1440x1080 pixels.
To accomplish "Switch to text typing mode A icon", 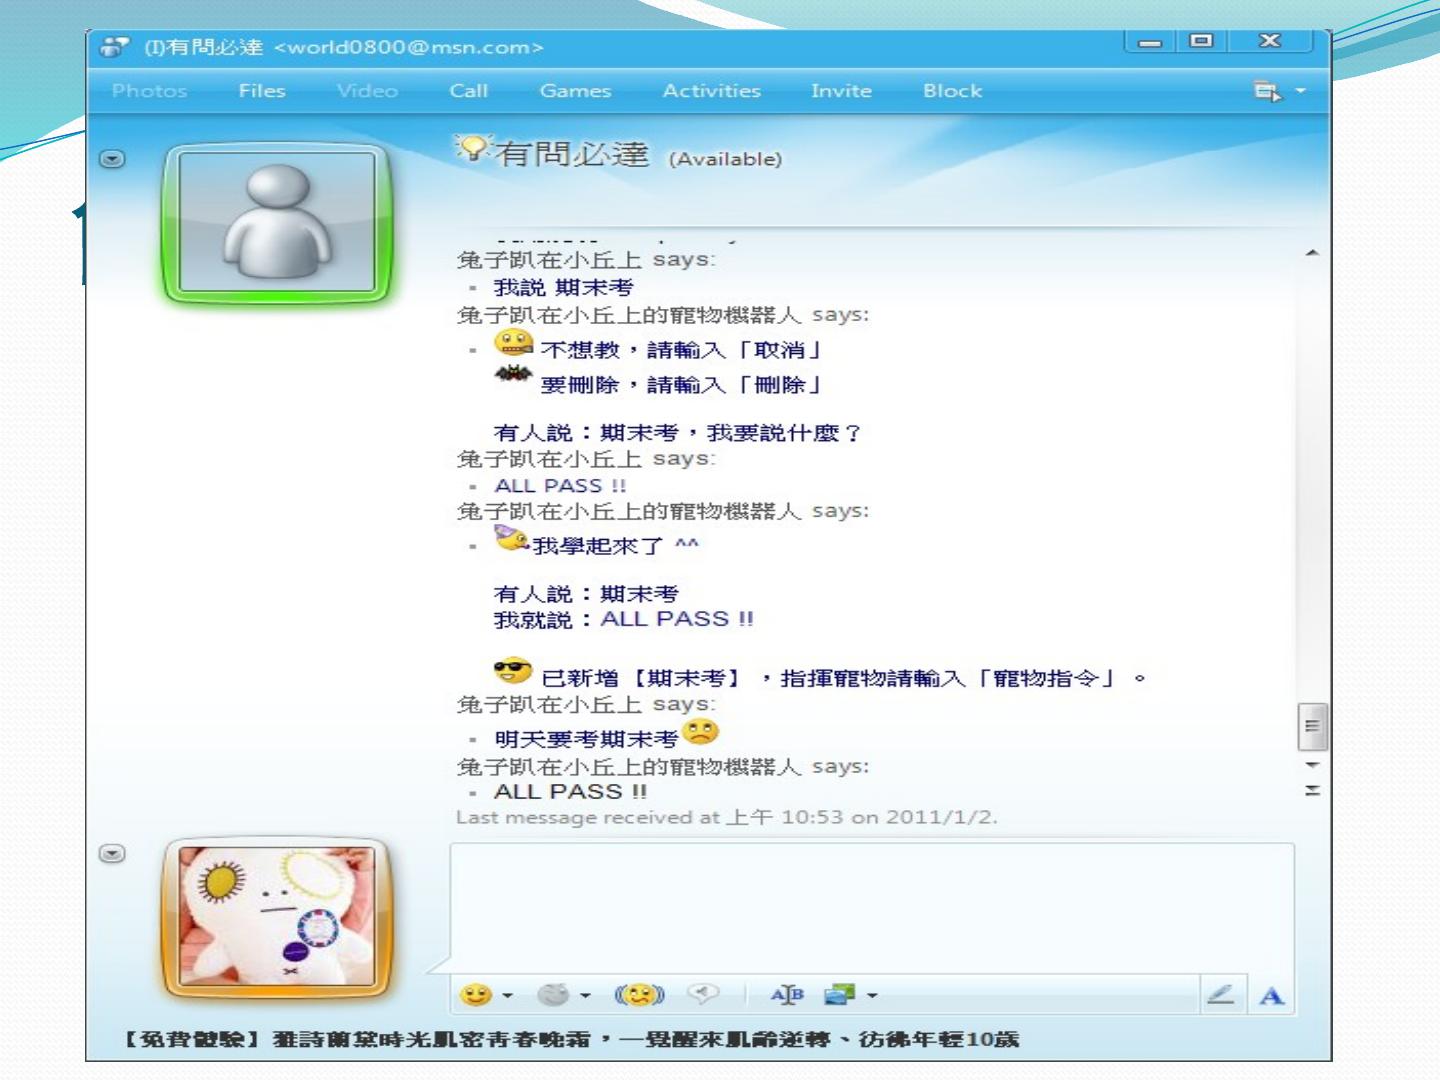I will [x=1271, y=995].
